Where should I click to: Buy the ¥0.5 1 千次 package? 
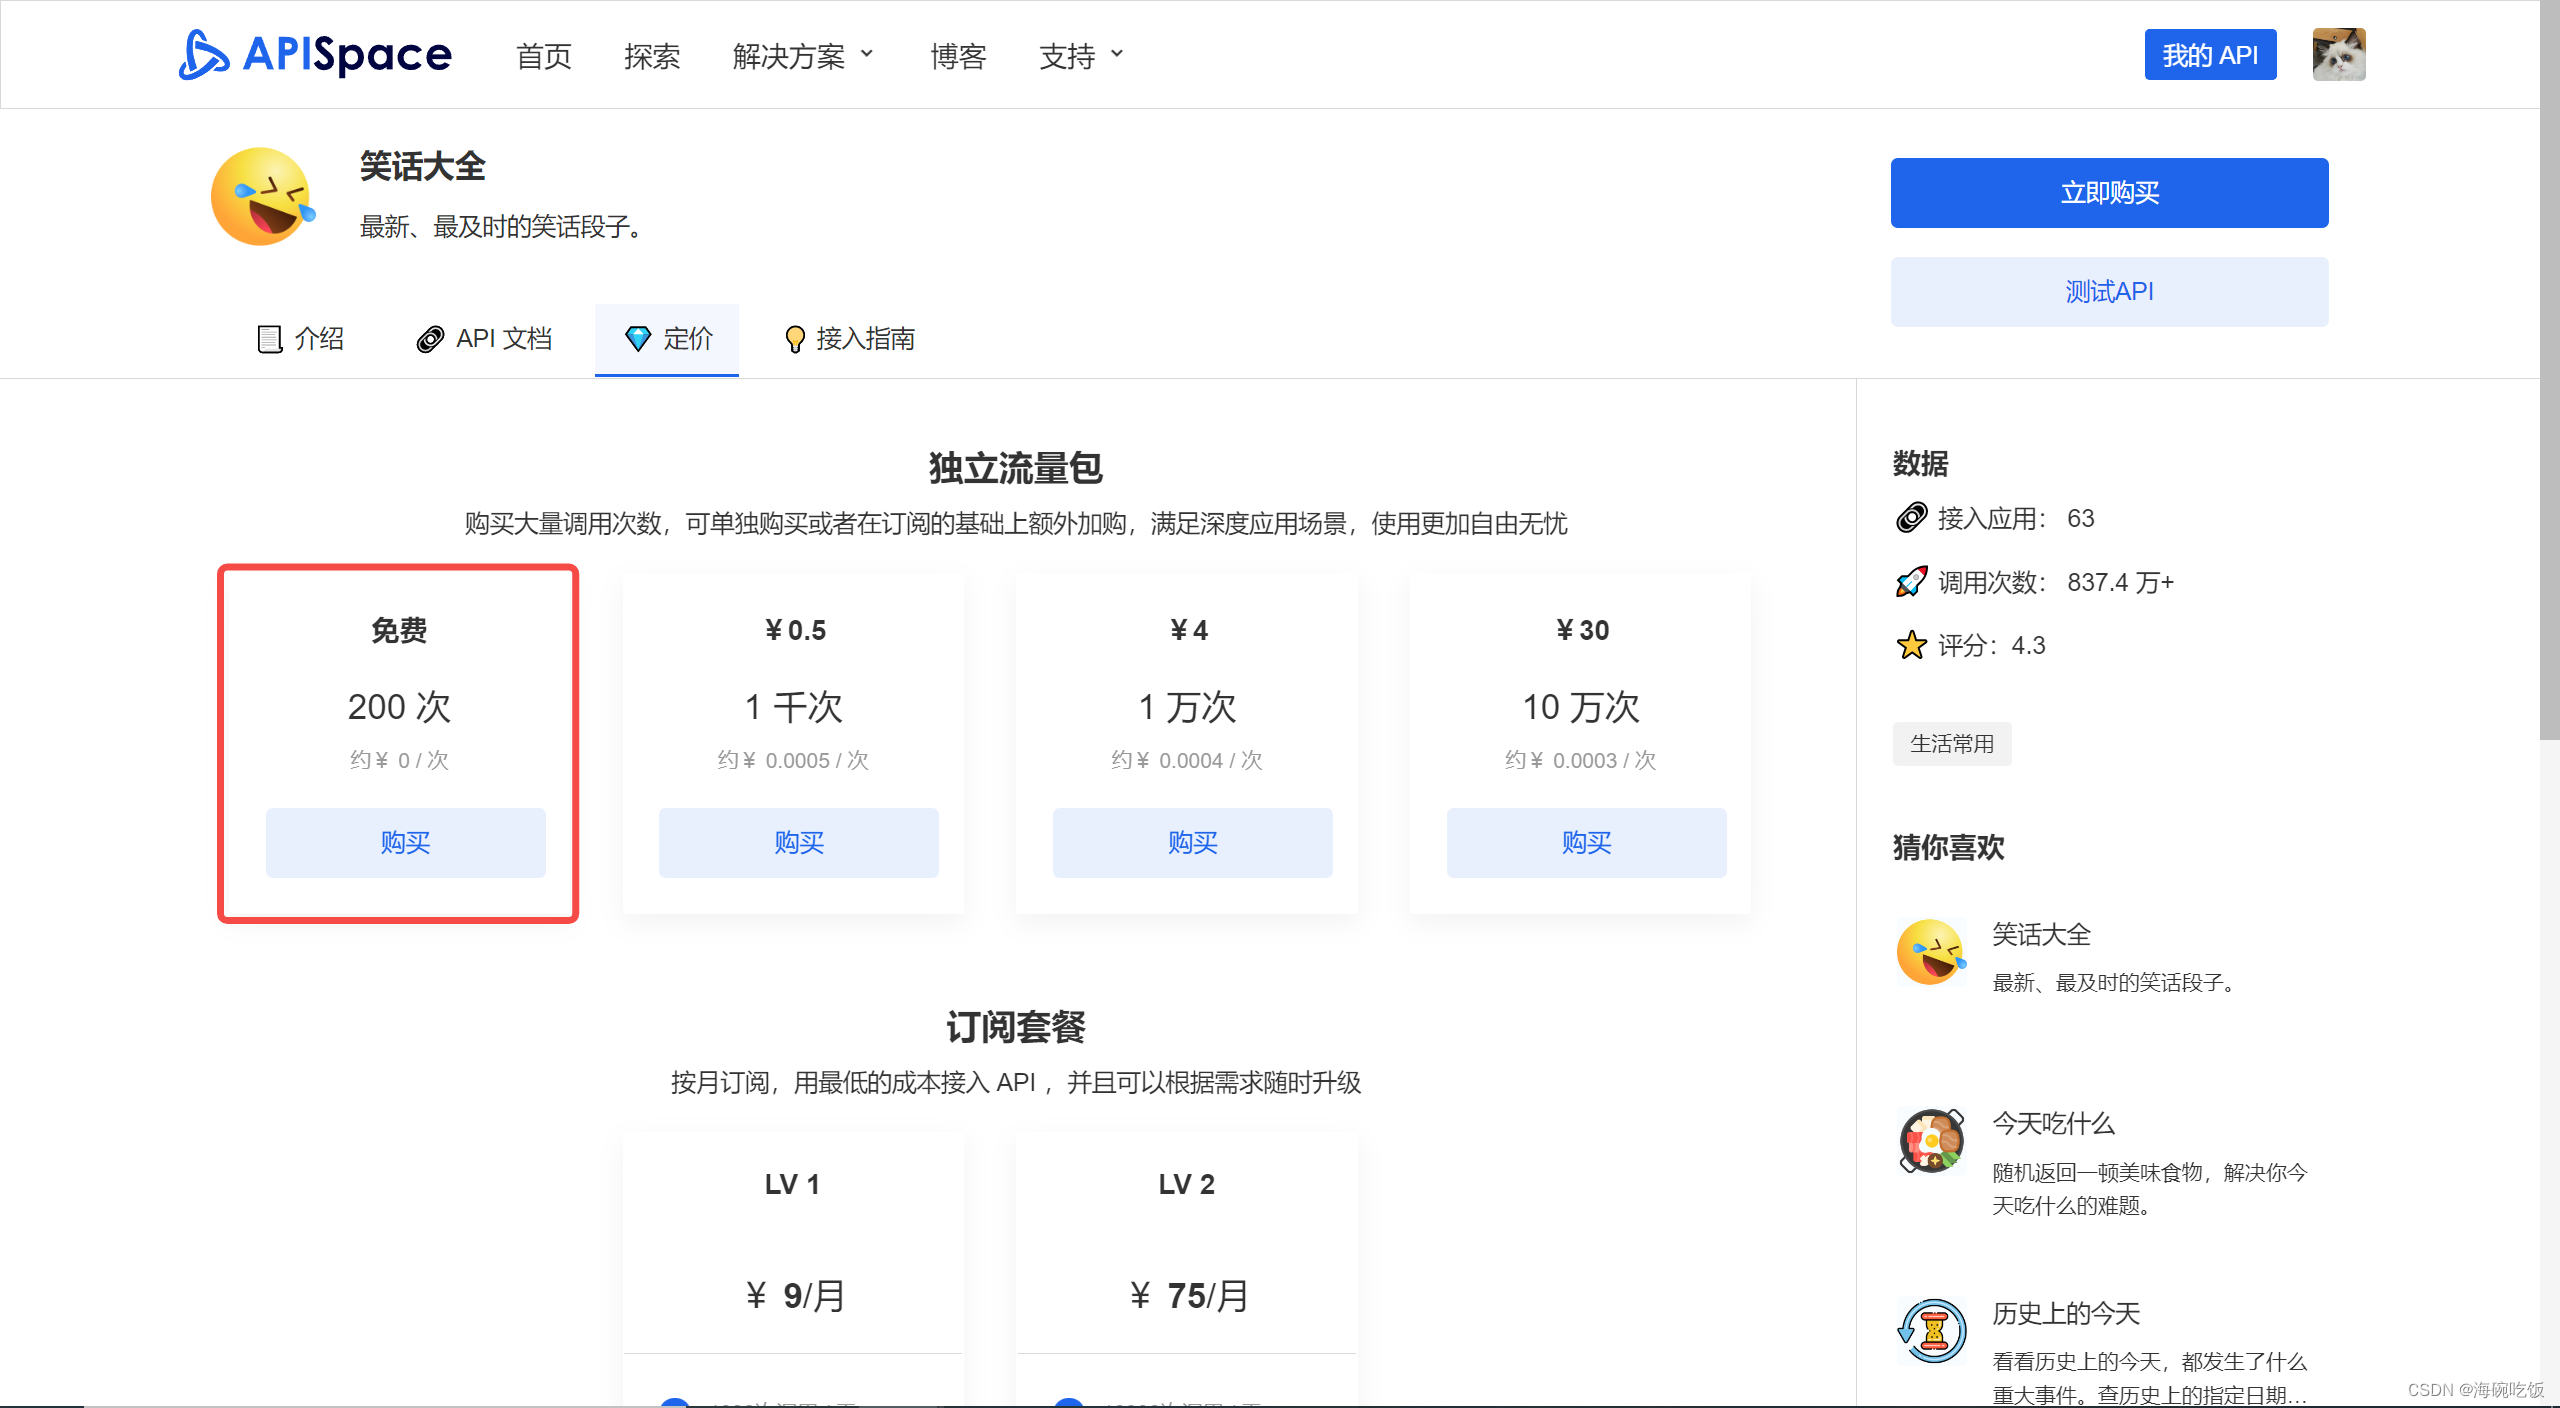pos(798,842)
